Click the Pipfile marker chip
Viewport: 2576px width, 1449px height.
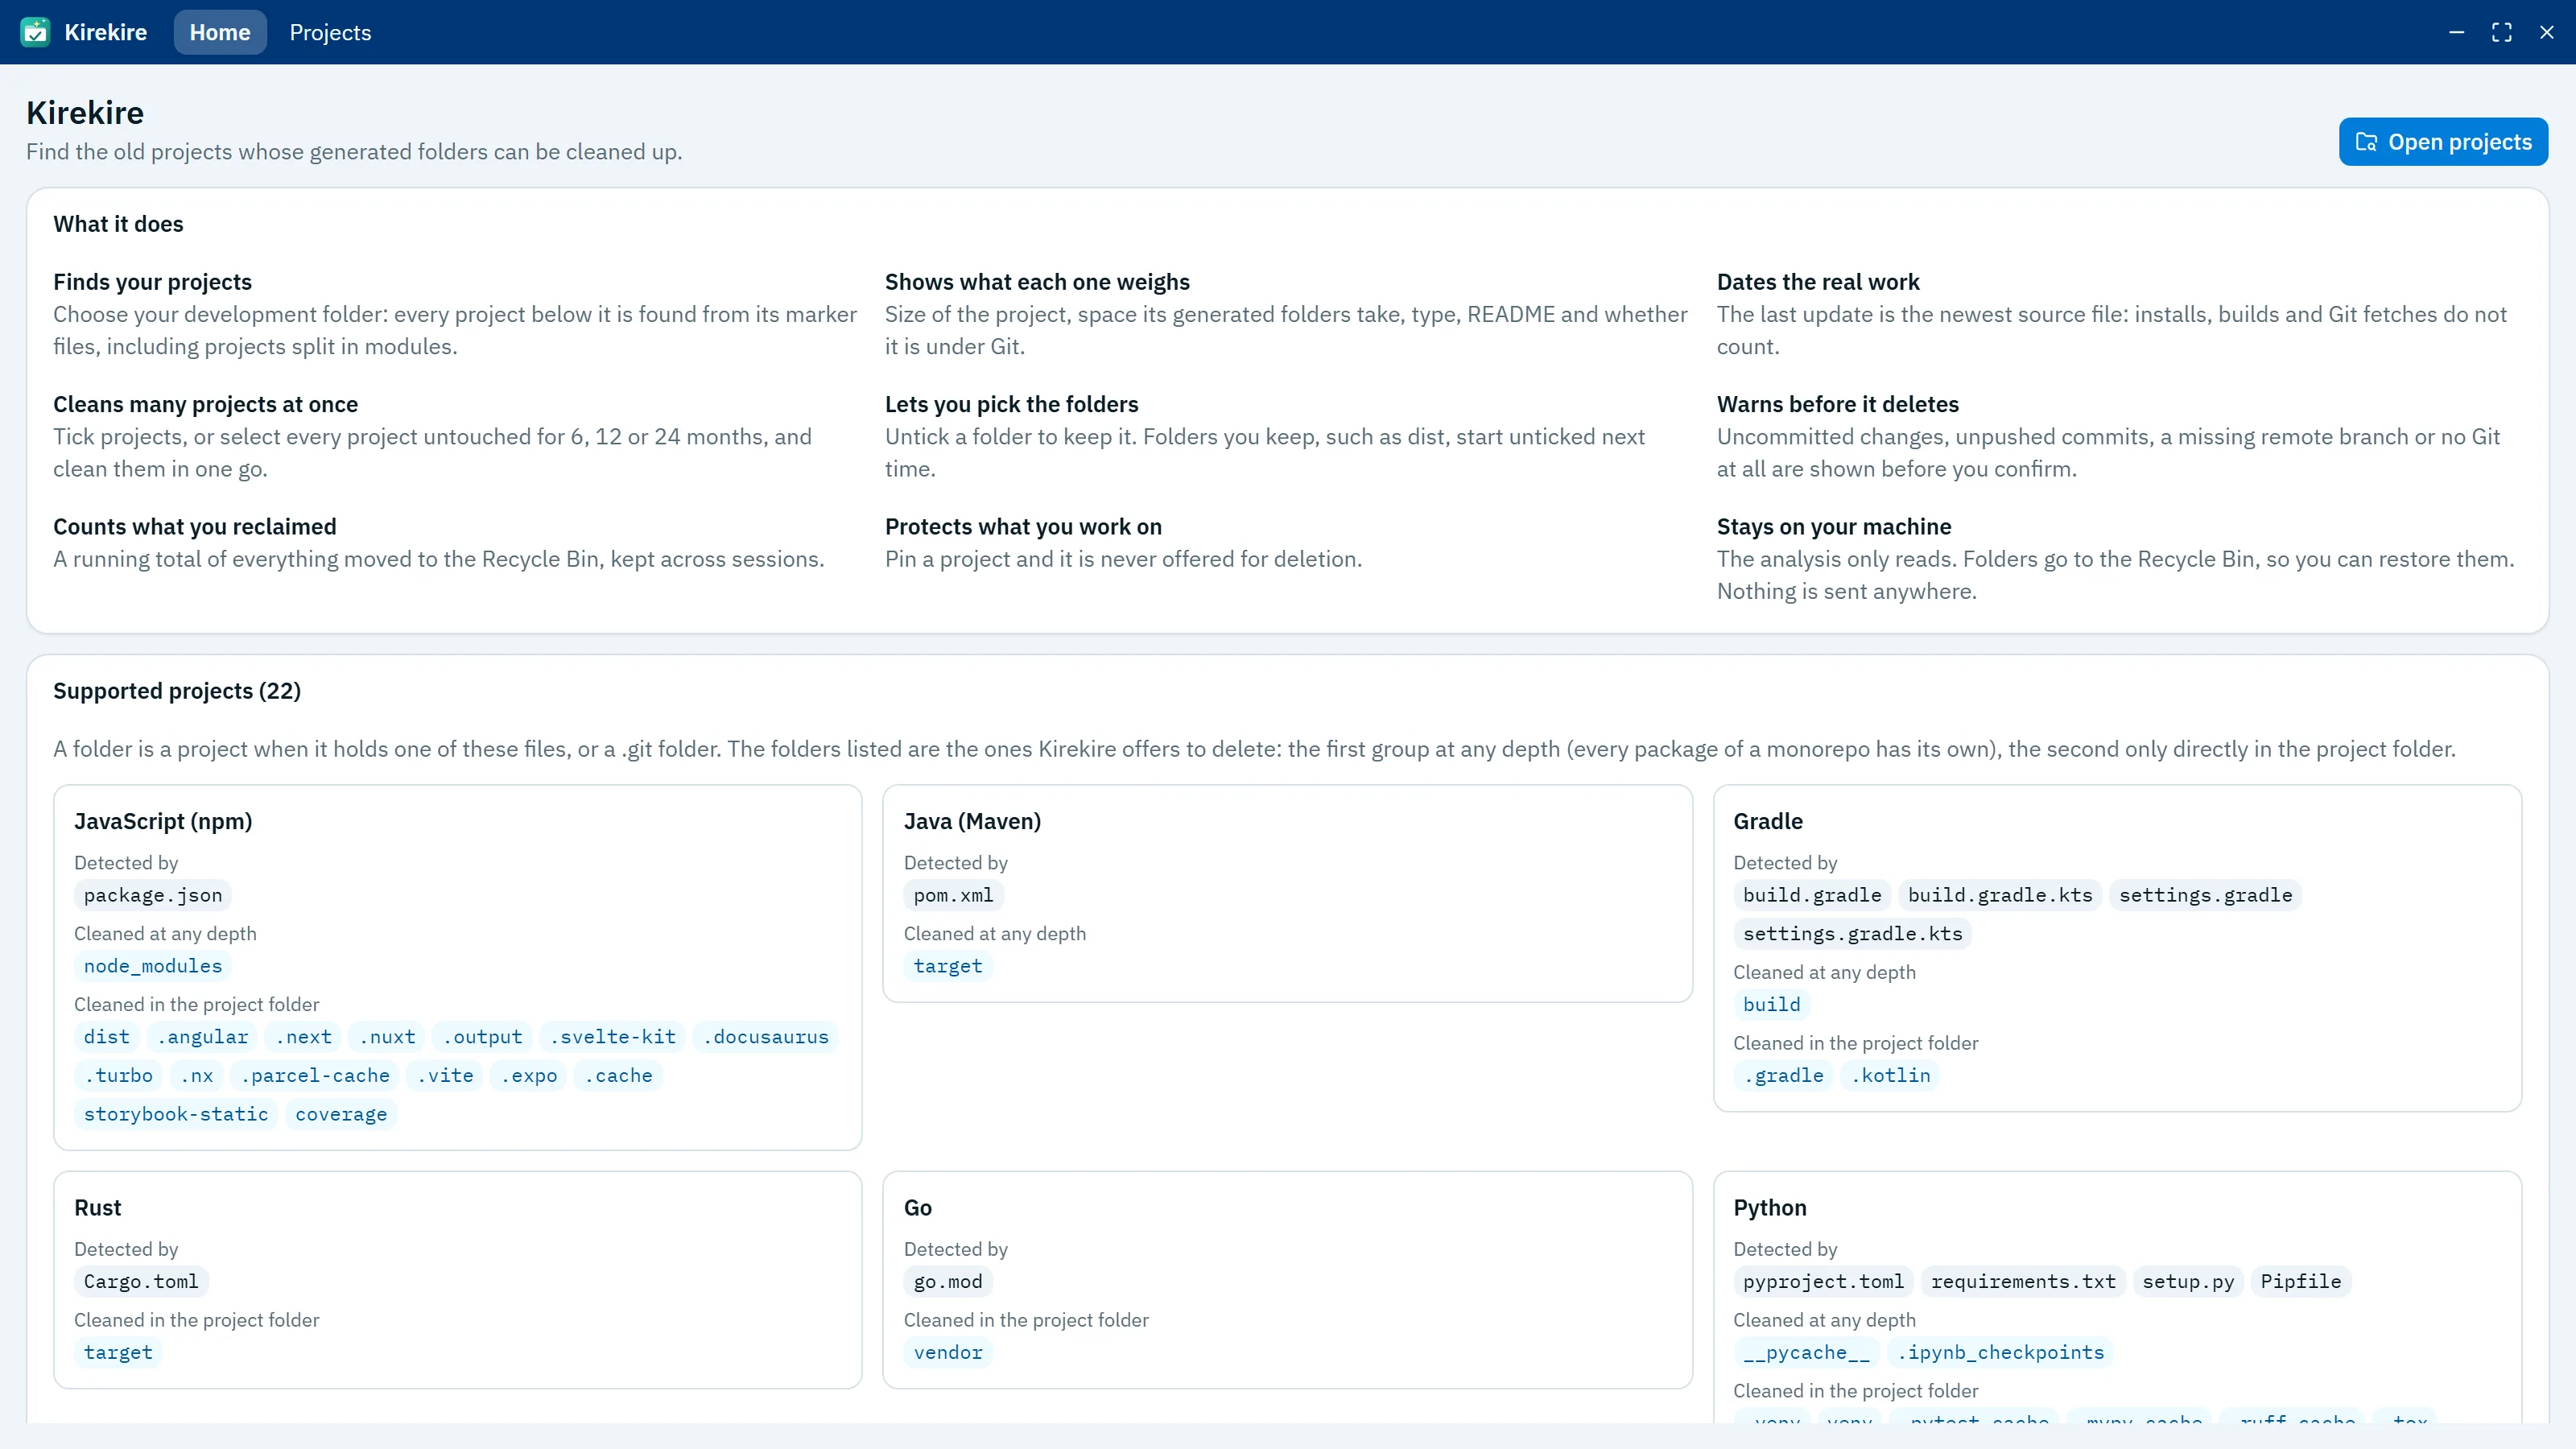(2300, 1282)
